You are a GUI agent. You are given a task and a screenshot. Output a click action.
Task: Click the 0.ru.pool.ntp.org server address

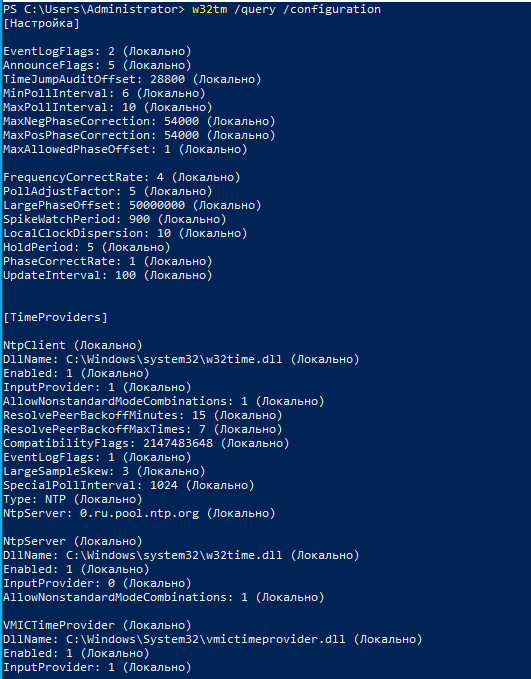click(139, 514)
